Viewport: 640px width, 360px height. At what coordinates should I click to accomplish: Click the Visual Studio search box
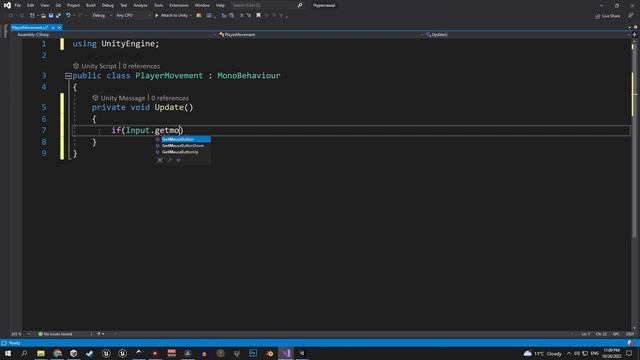267,5
